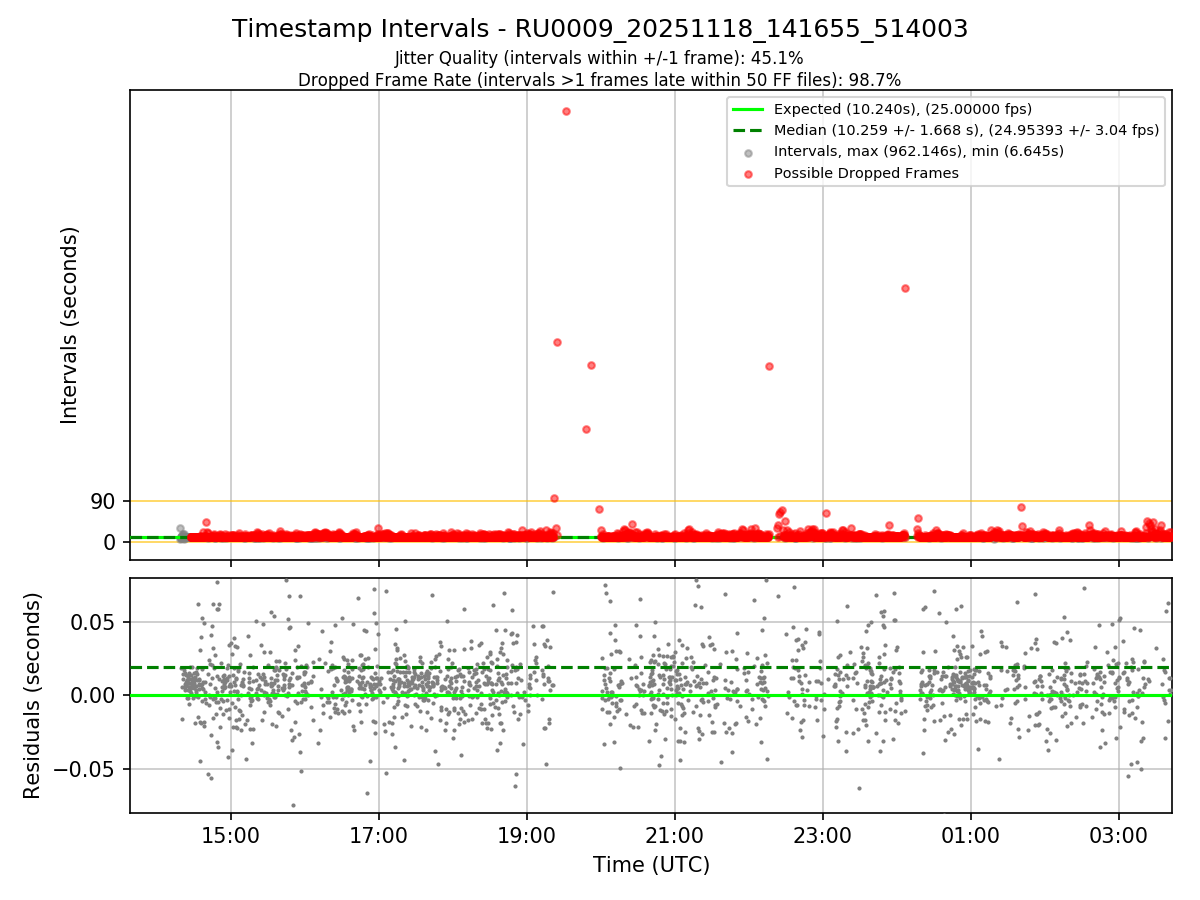The image size is (1200, 900).
Task: Click the "0.05" residuals tick label
Action: pyautogui.click(x=95, y=622)
